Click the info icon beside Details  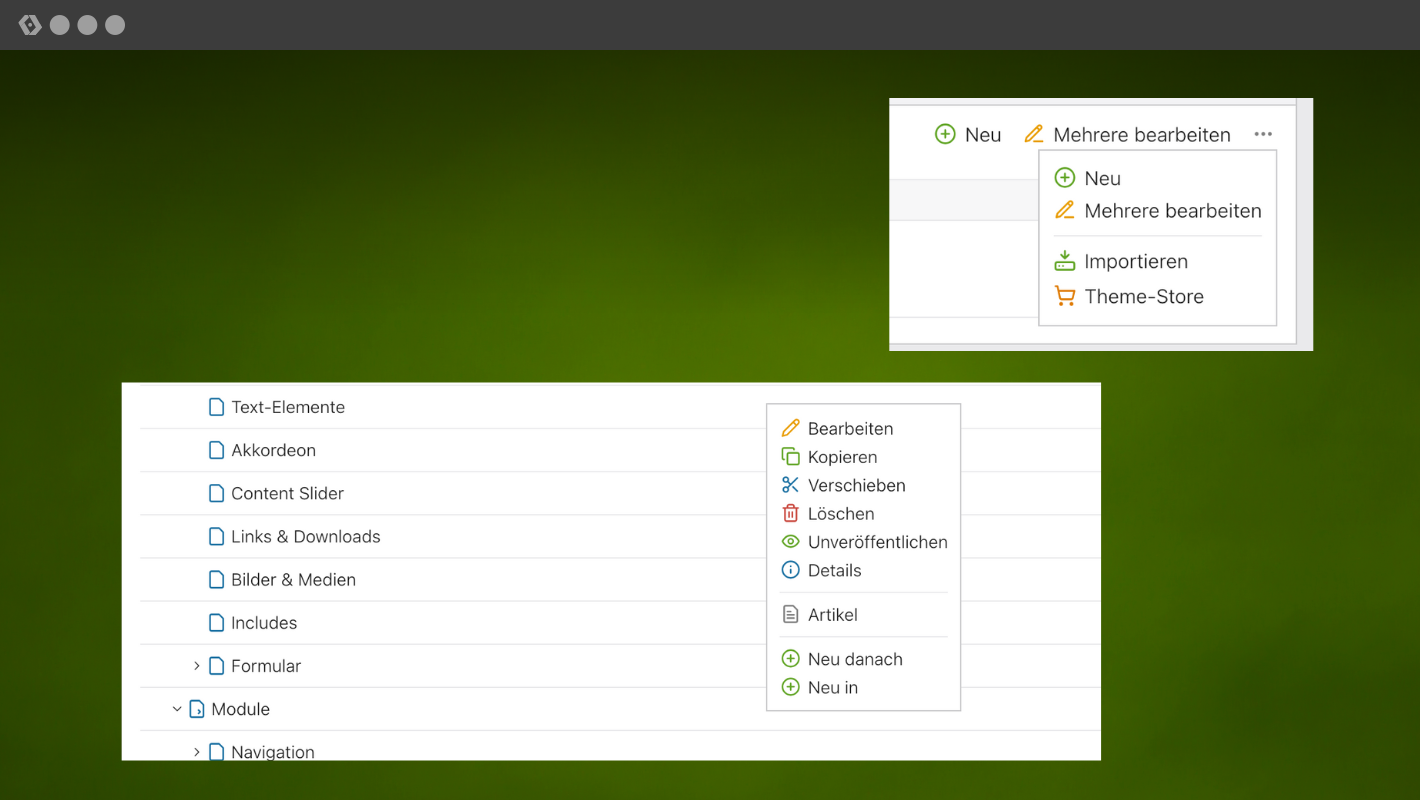click(x=790, y=571)
